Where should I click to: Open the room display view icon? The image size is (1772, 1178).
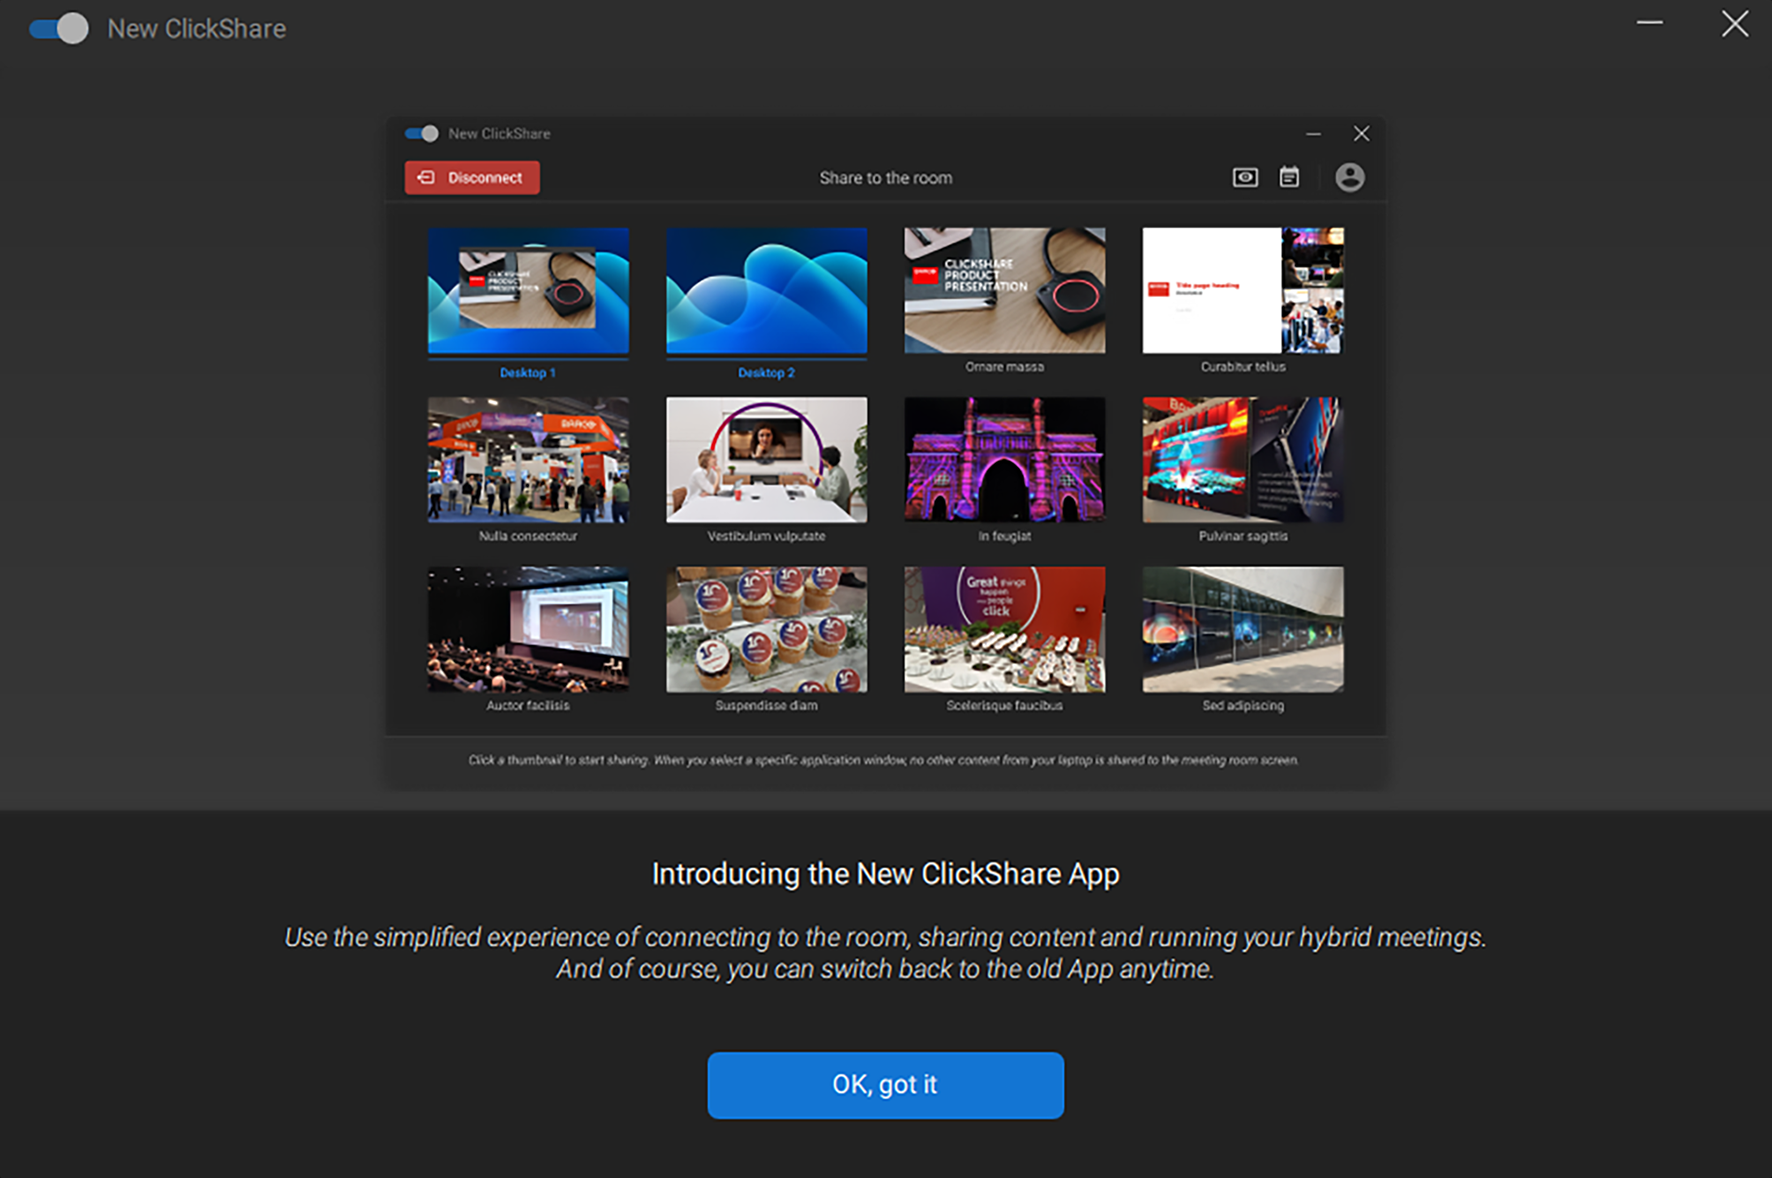1245,177
